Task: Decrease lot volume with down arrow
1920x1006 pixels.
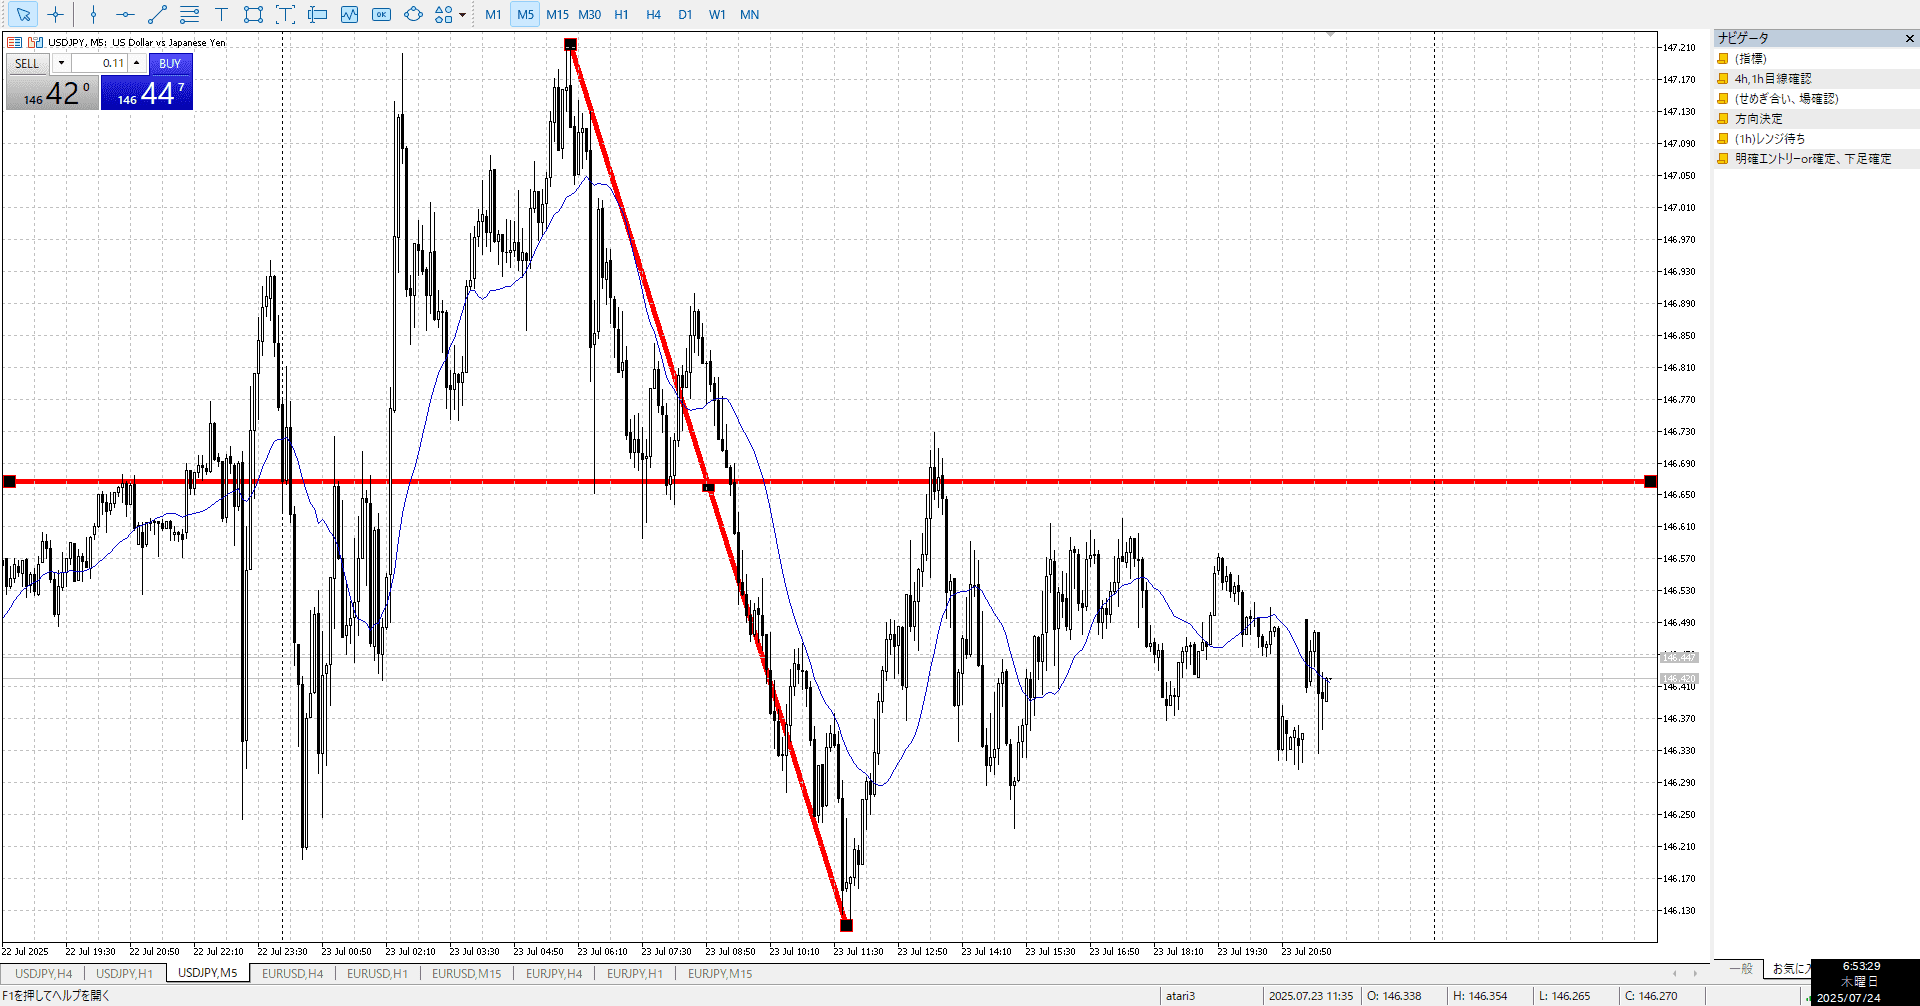Action: click(61, 63)
